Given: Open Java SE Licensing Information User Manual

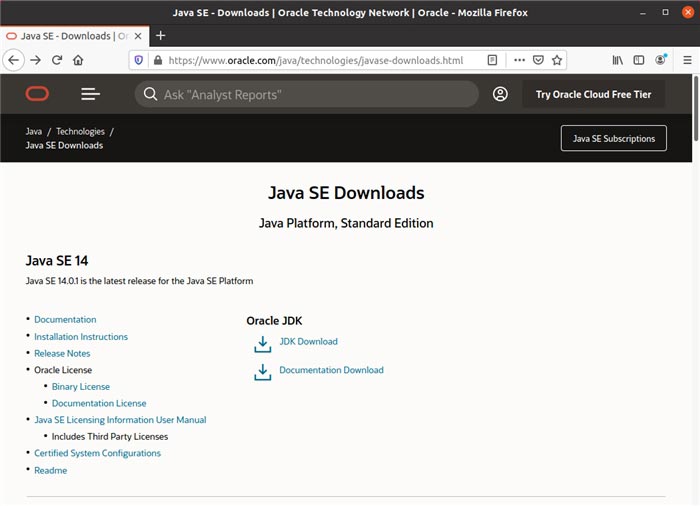Looking at the screenshot, I should pyautogui.click(x=120, y=420).
